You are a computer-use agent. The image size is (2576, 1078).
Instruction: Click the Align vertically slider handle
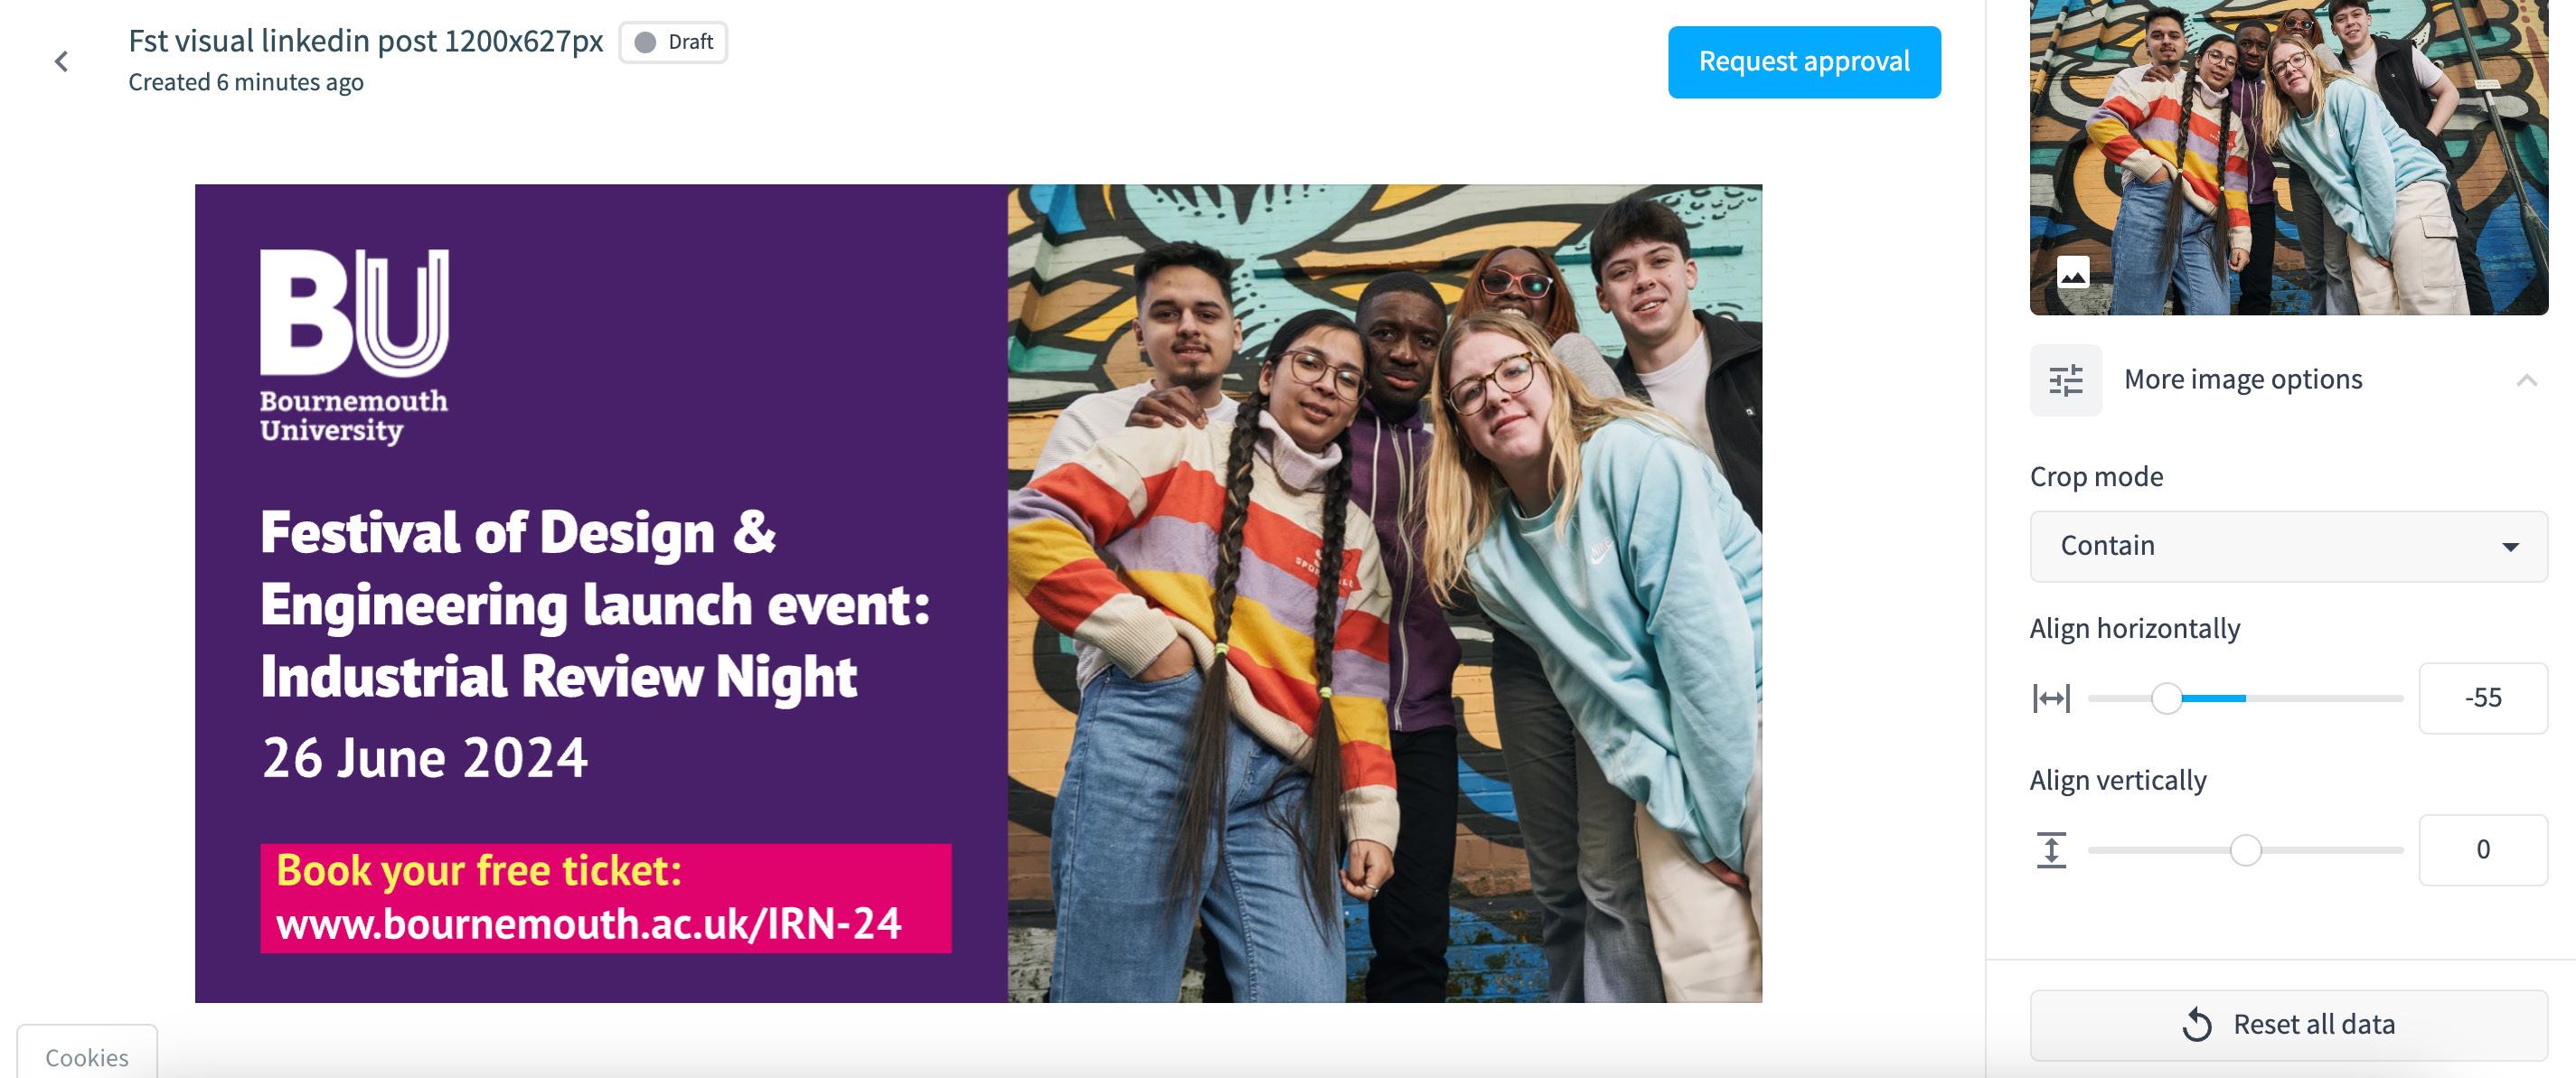[2246, 850]
